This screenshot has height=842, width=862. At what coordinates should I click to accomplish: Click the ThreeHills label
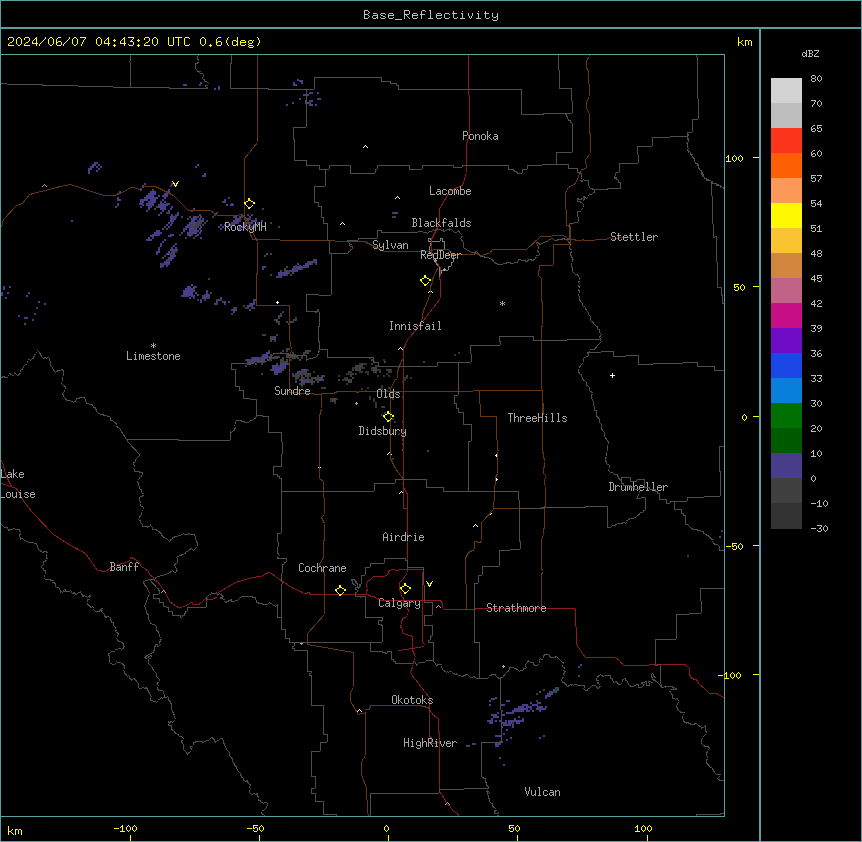tap(537, 418)
